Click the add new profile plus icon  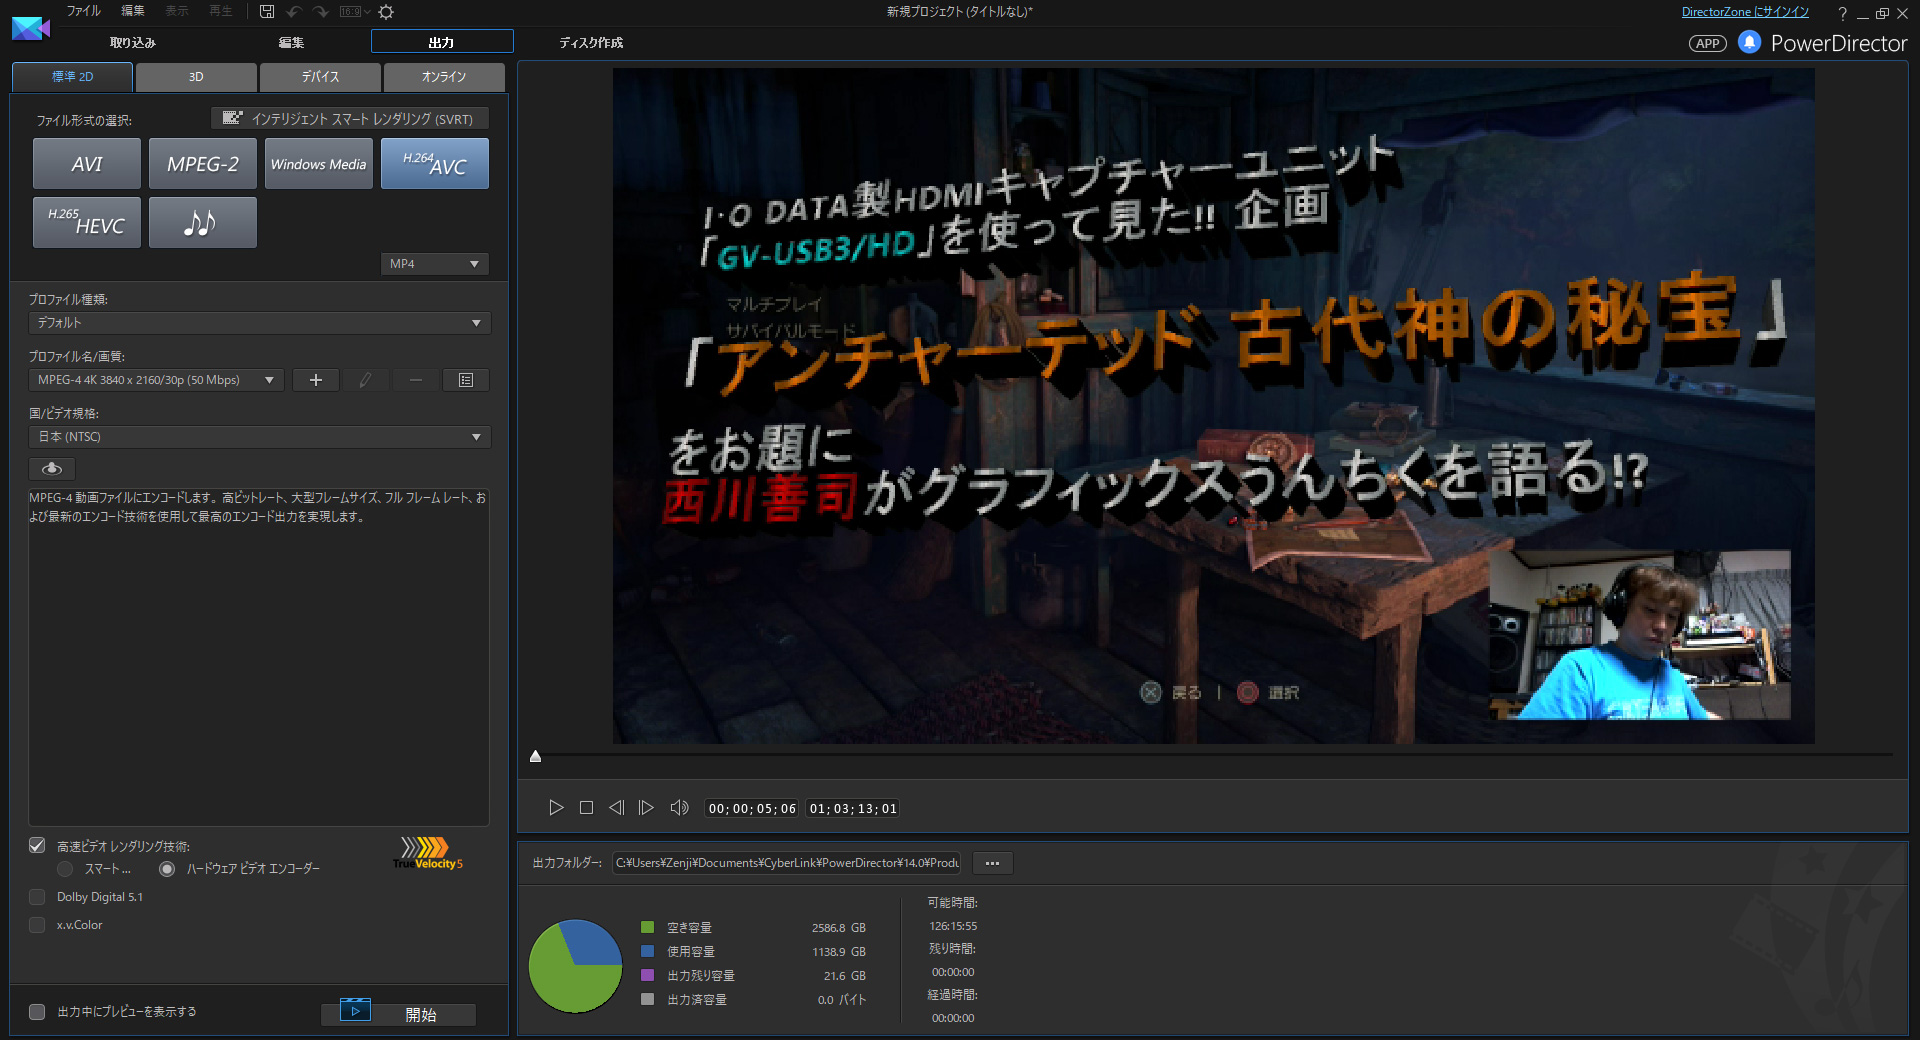tap(316, 380)
